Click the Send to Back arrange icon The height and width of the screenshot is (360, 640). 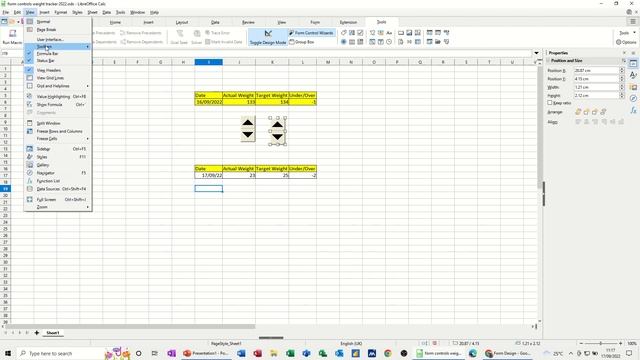point(603,112)
